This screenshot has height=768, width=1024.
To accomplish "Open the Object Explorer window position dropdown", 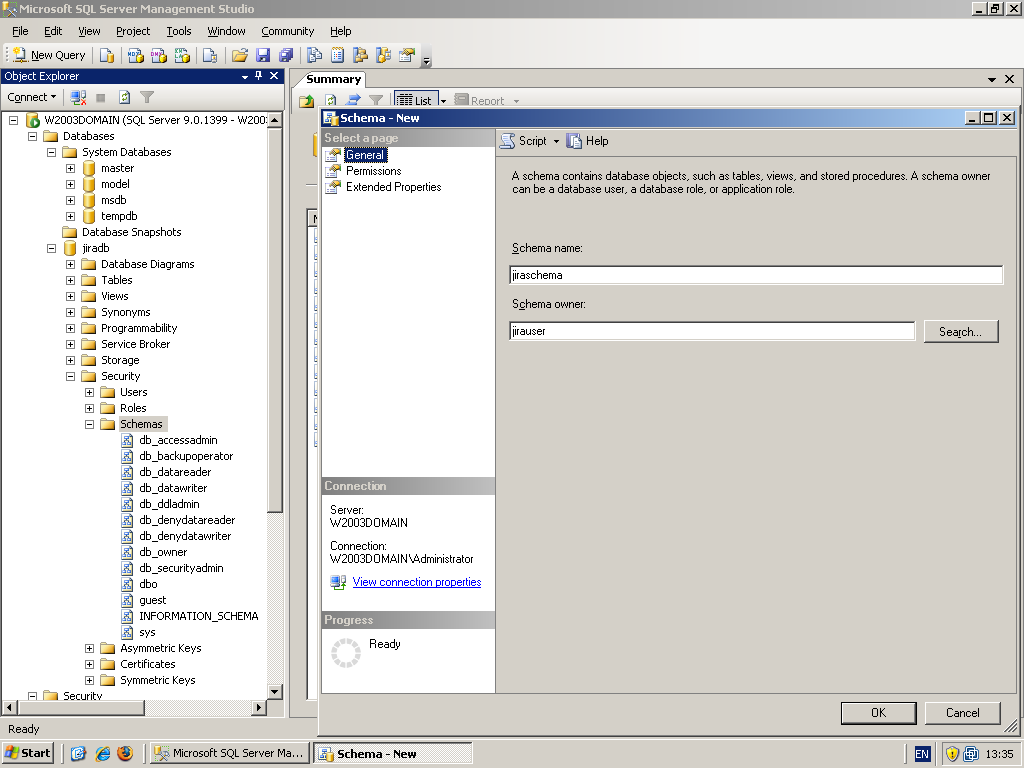I will tap(245, 76).
